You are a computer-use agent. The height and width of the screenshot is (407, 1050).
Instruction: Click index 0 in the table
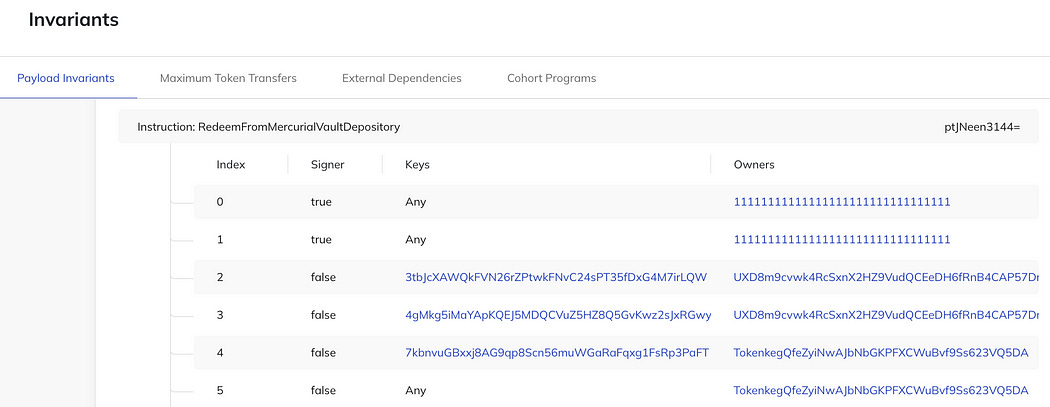coord(220,201)
